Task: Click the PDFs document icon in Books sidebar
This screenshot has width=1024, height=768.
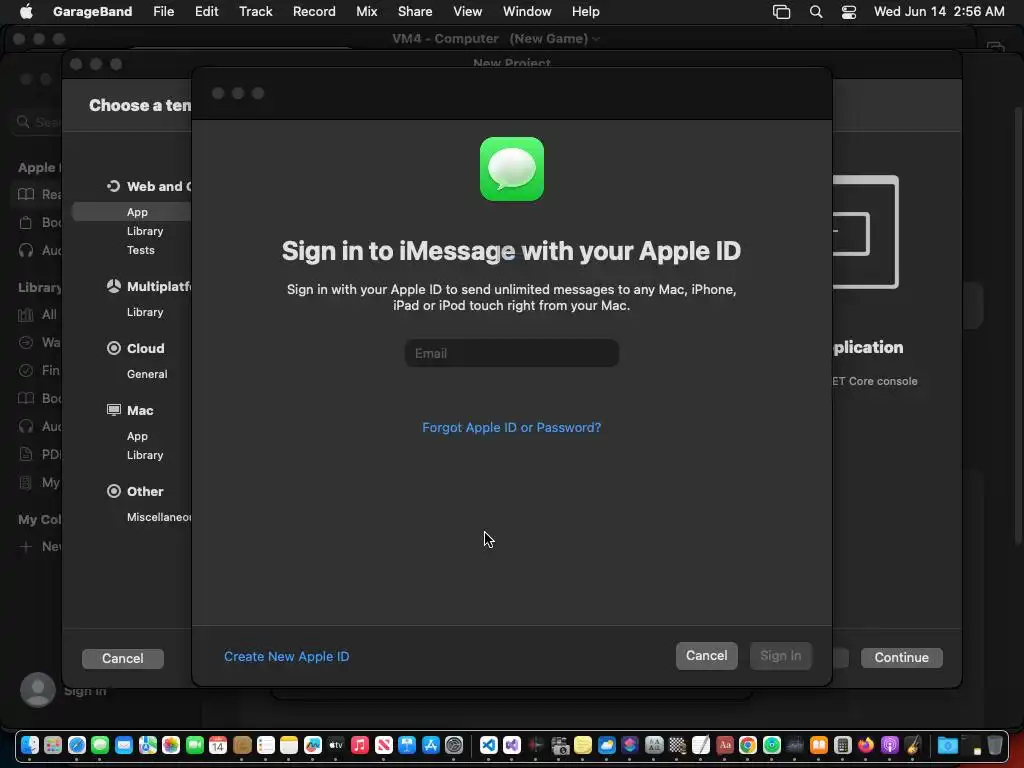Action: click(x=26, y=454)
